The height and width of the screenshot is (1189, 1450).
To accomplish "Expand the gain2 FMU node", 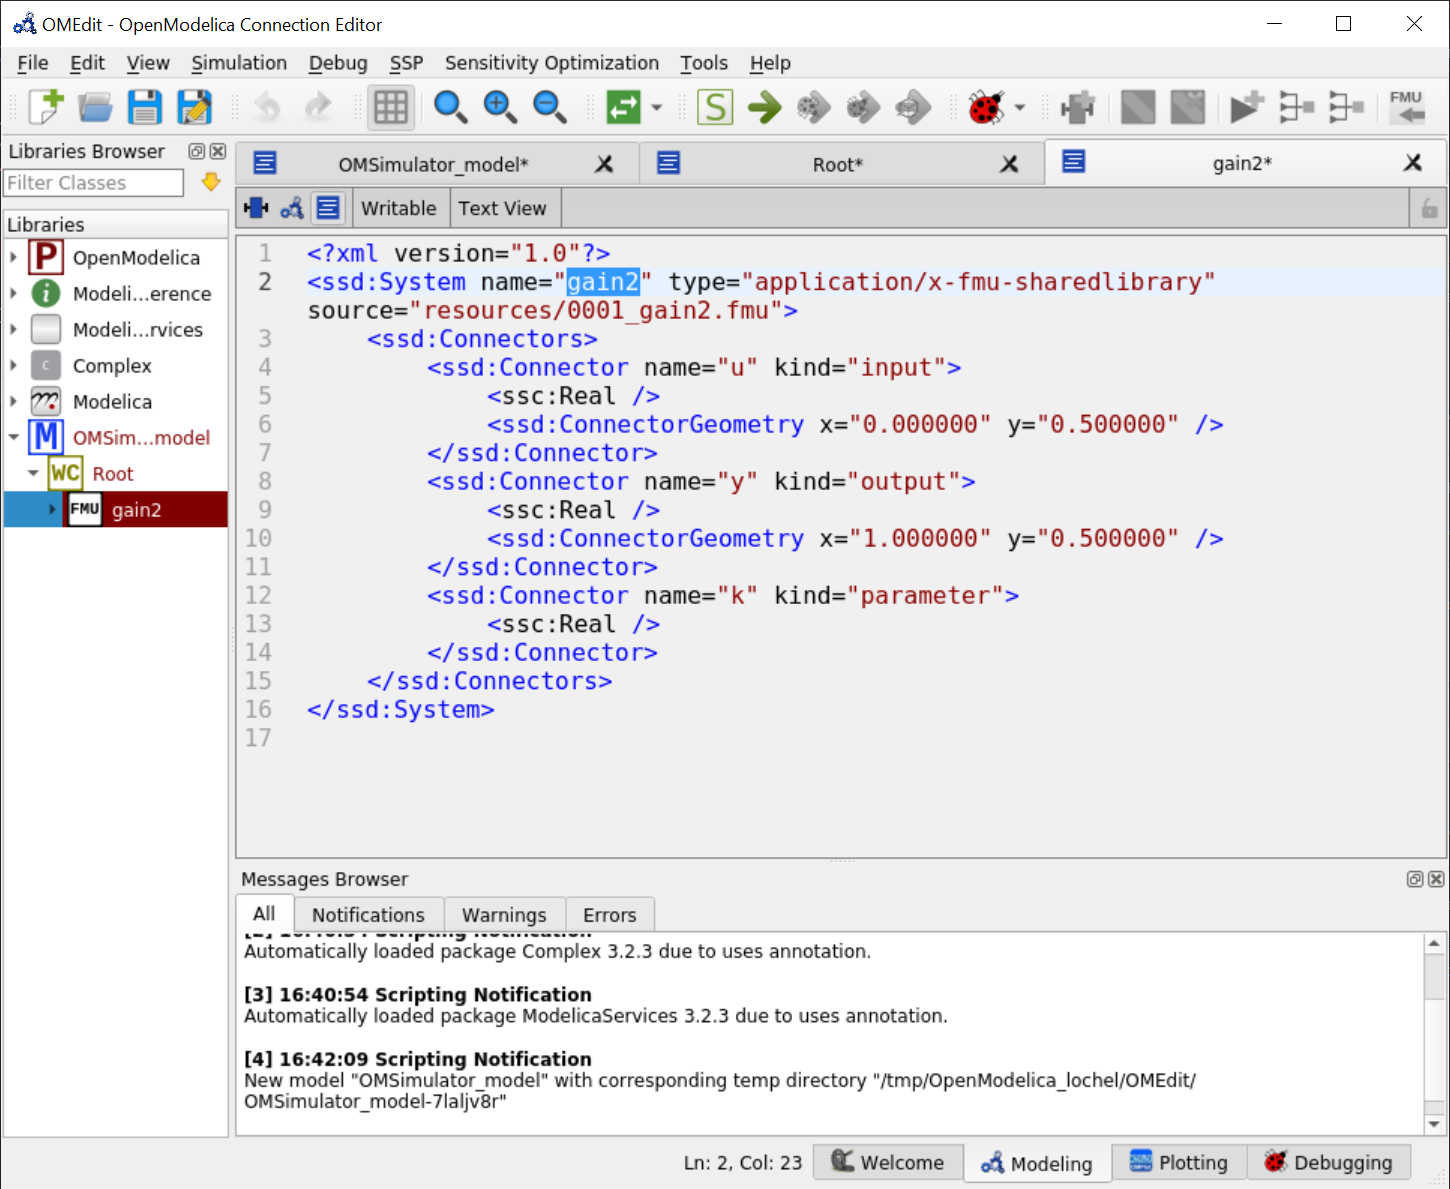I will 53,509.
